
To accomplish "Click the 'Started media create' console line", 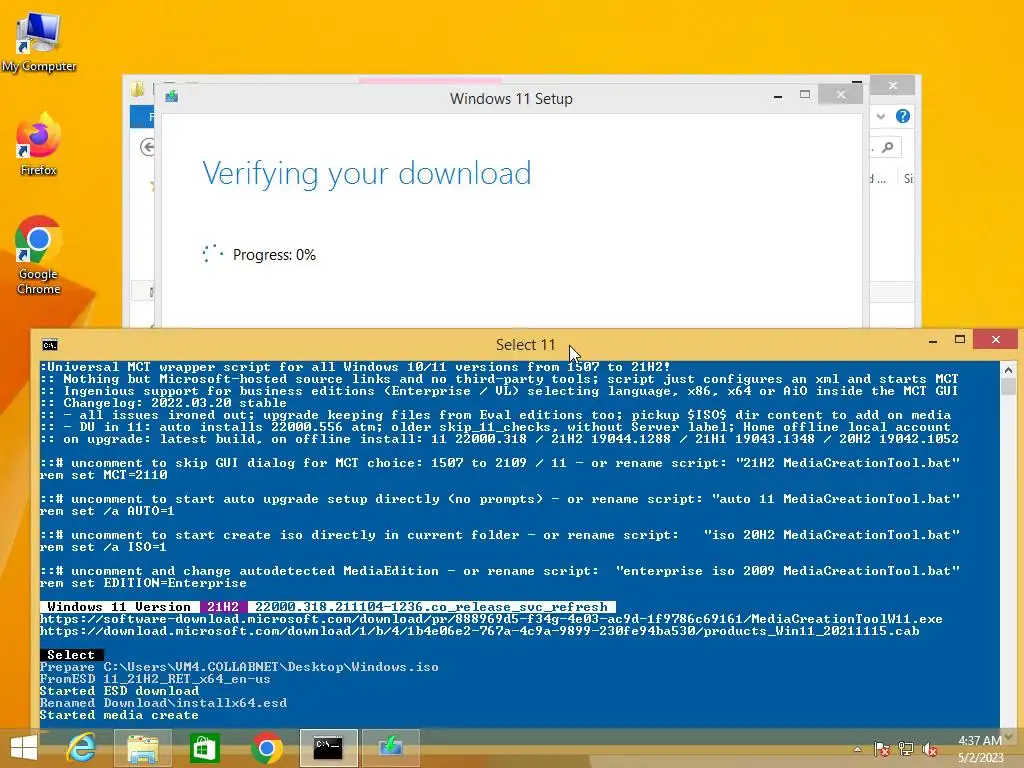I will [119, 715].
